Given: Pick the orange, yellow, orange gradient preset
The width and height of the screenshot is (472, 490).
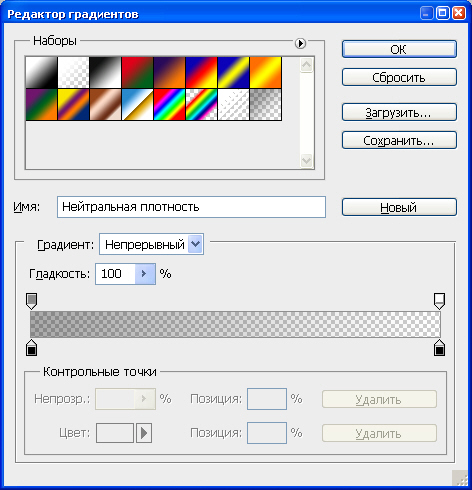Looking at the screenshot, I should (266, 72).
